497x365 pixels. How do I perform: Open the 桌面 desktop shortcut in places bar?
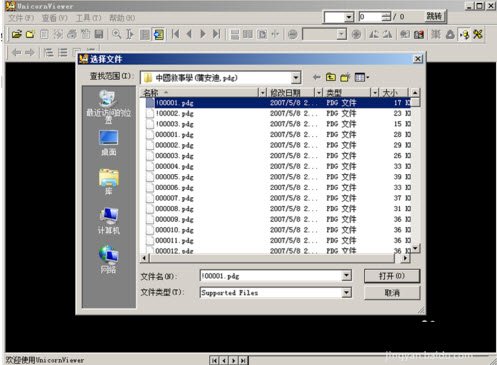[108, 143]
